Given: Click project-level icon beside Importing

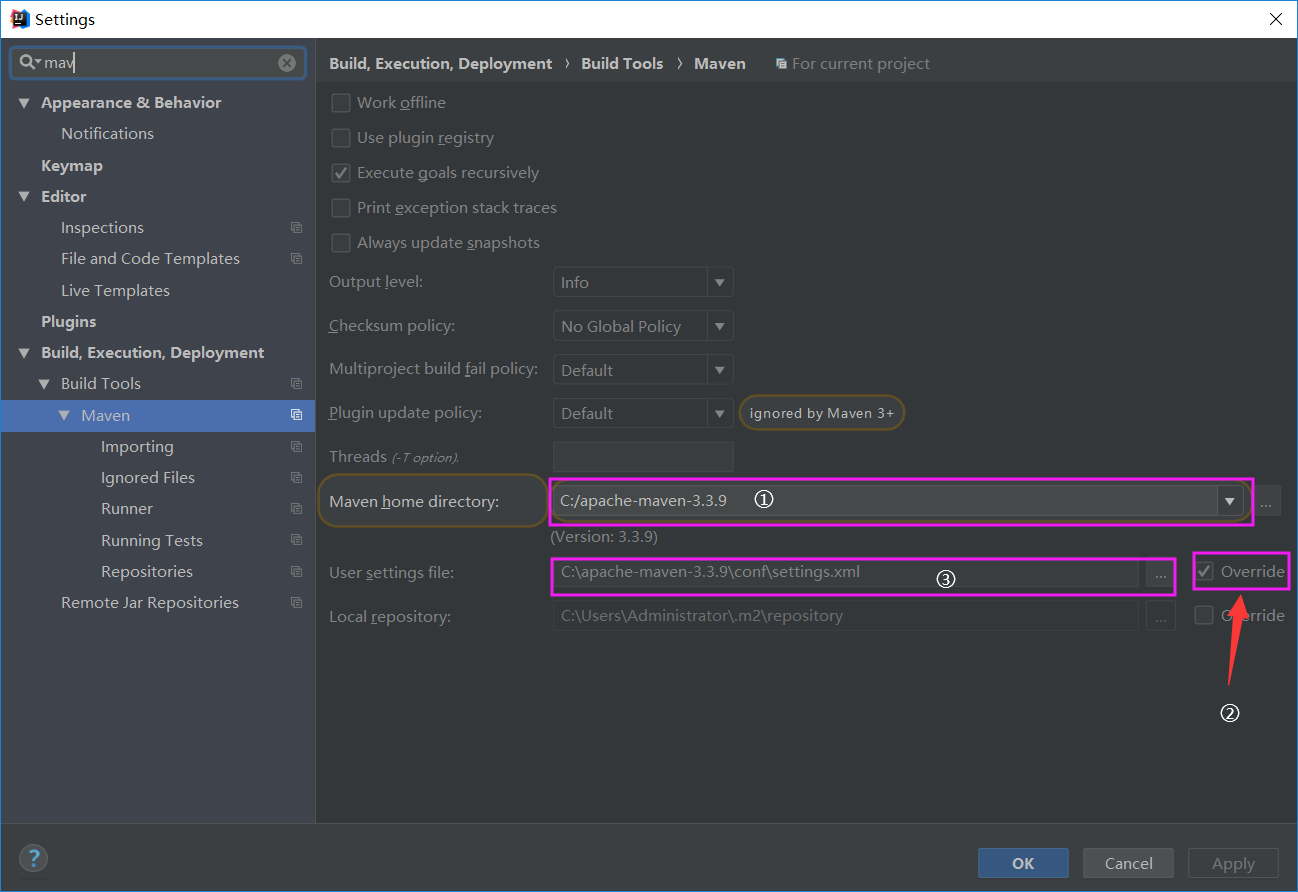Looking at the screenshot, I should pyautogui.click(x=296, y=447).
